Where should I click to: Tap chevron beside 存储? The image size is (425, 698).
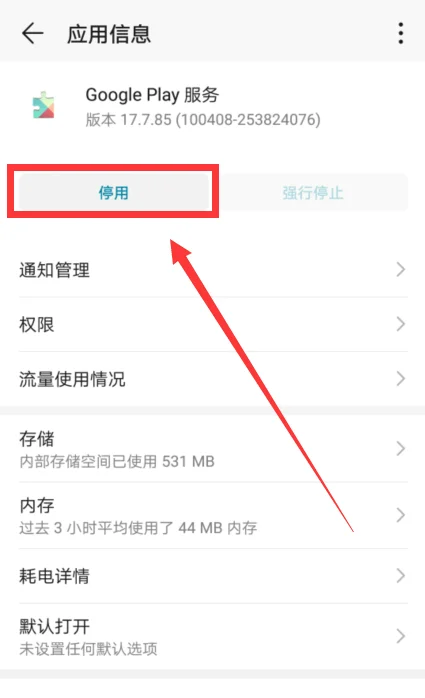pos(401,449)
